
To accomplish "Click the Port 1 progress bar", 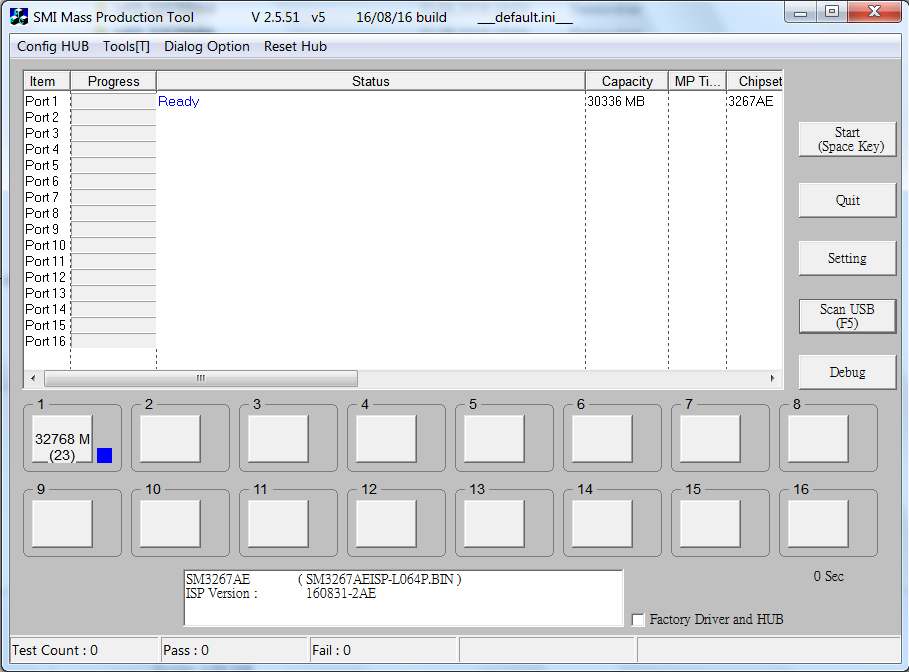I will [114, 101].
